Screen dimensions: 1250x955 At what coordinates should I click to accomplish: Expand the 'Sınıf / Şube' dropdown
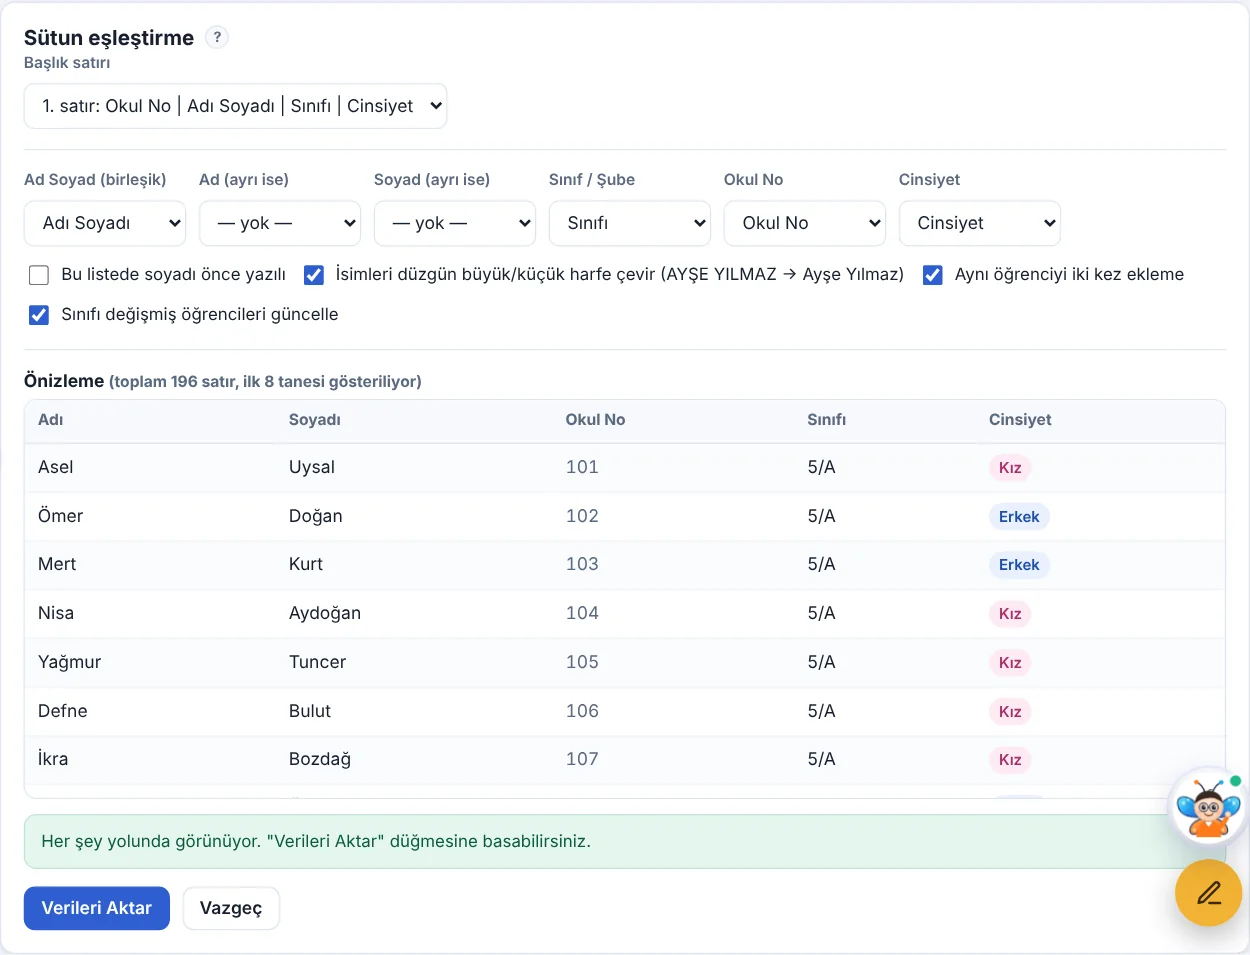pos(630,223)
